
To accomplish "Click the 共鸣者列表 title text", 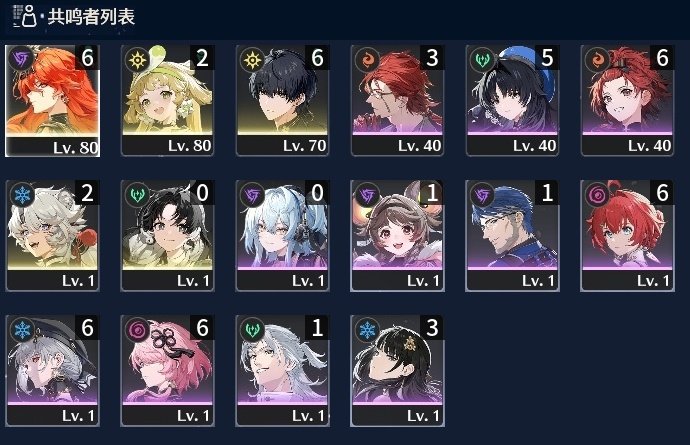I will (91, 17).
